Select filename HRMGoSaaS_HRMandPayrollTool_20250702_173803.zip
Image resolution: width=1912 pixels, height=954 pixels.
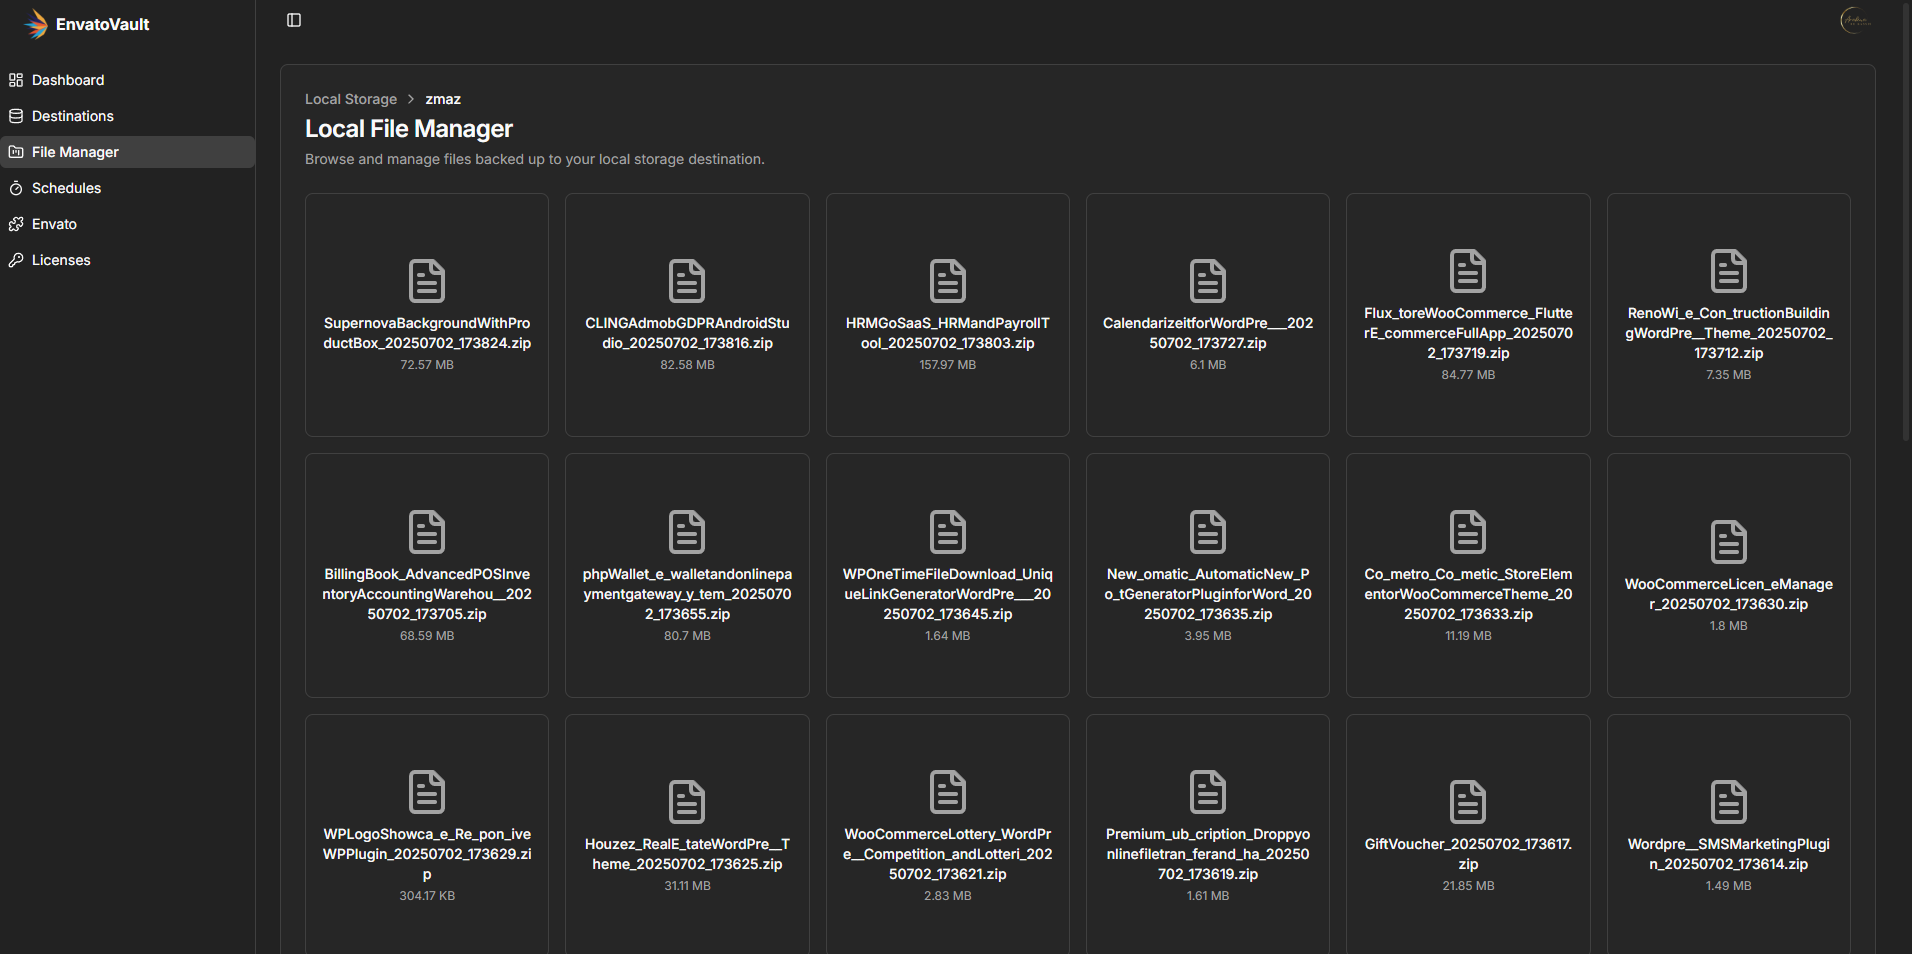click(x=948, y=333)
